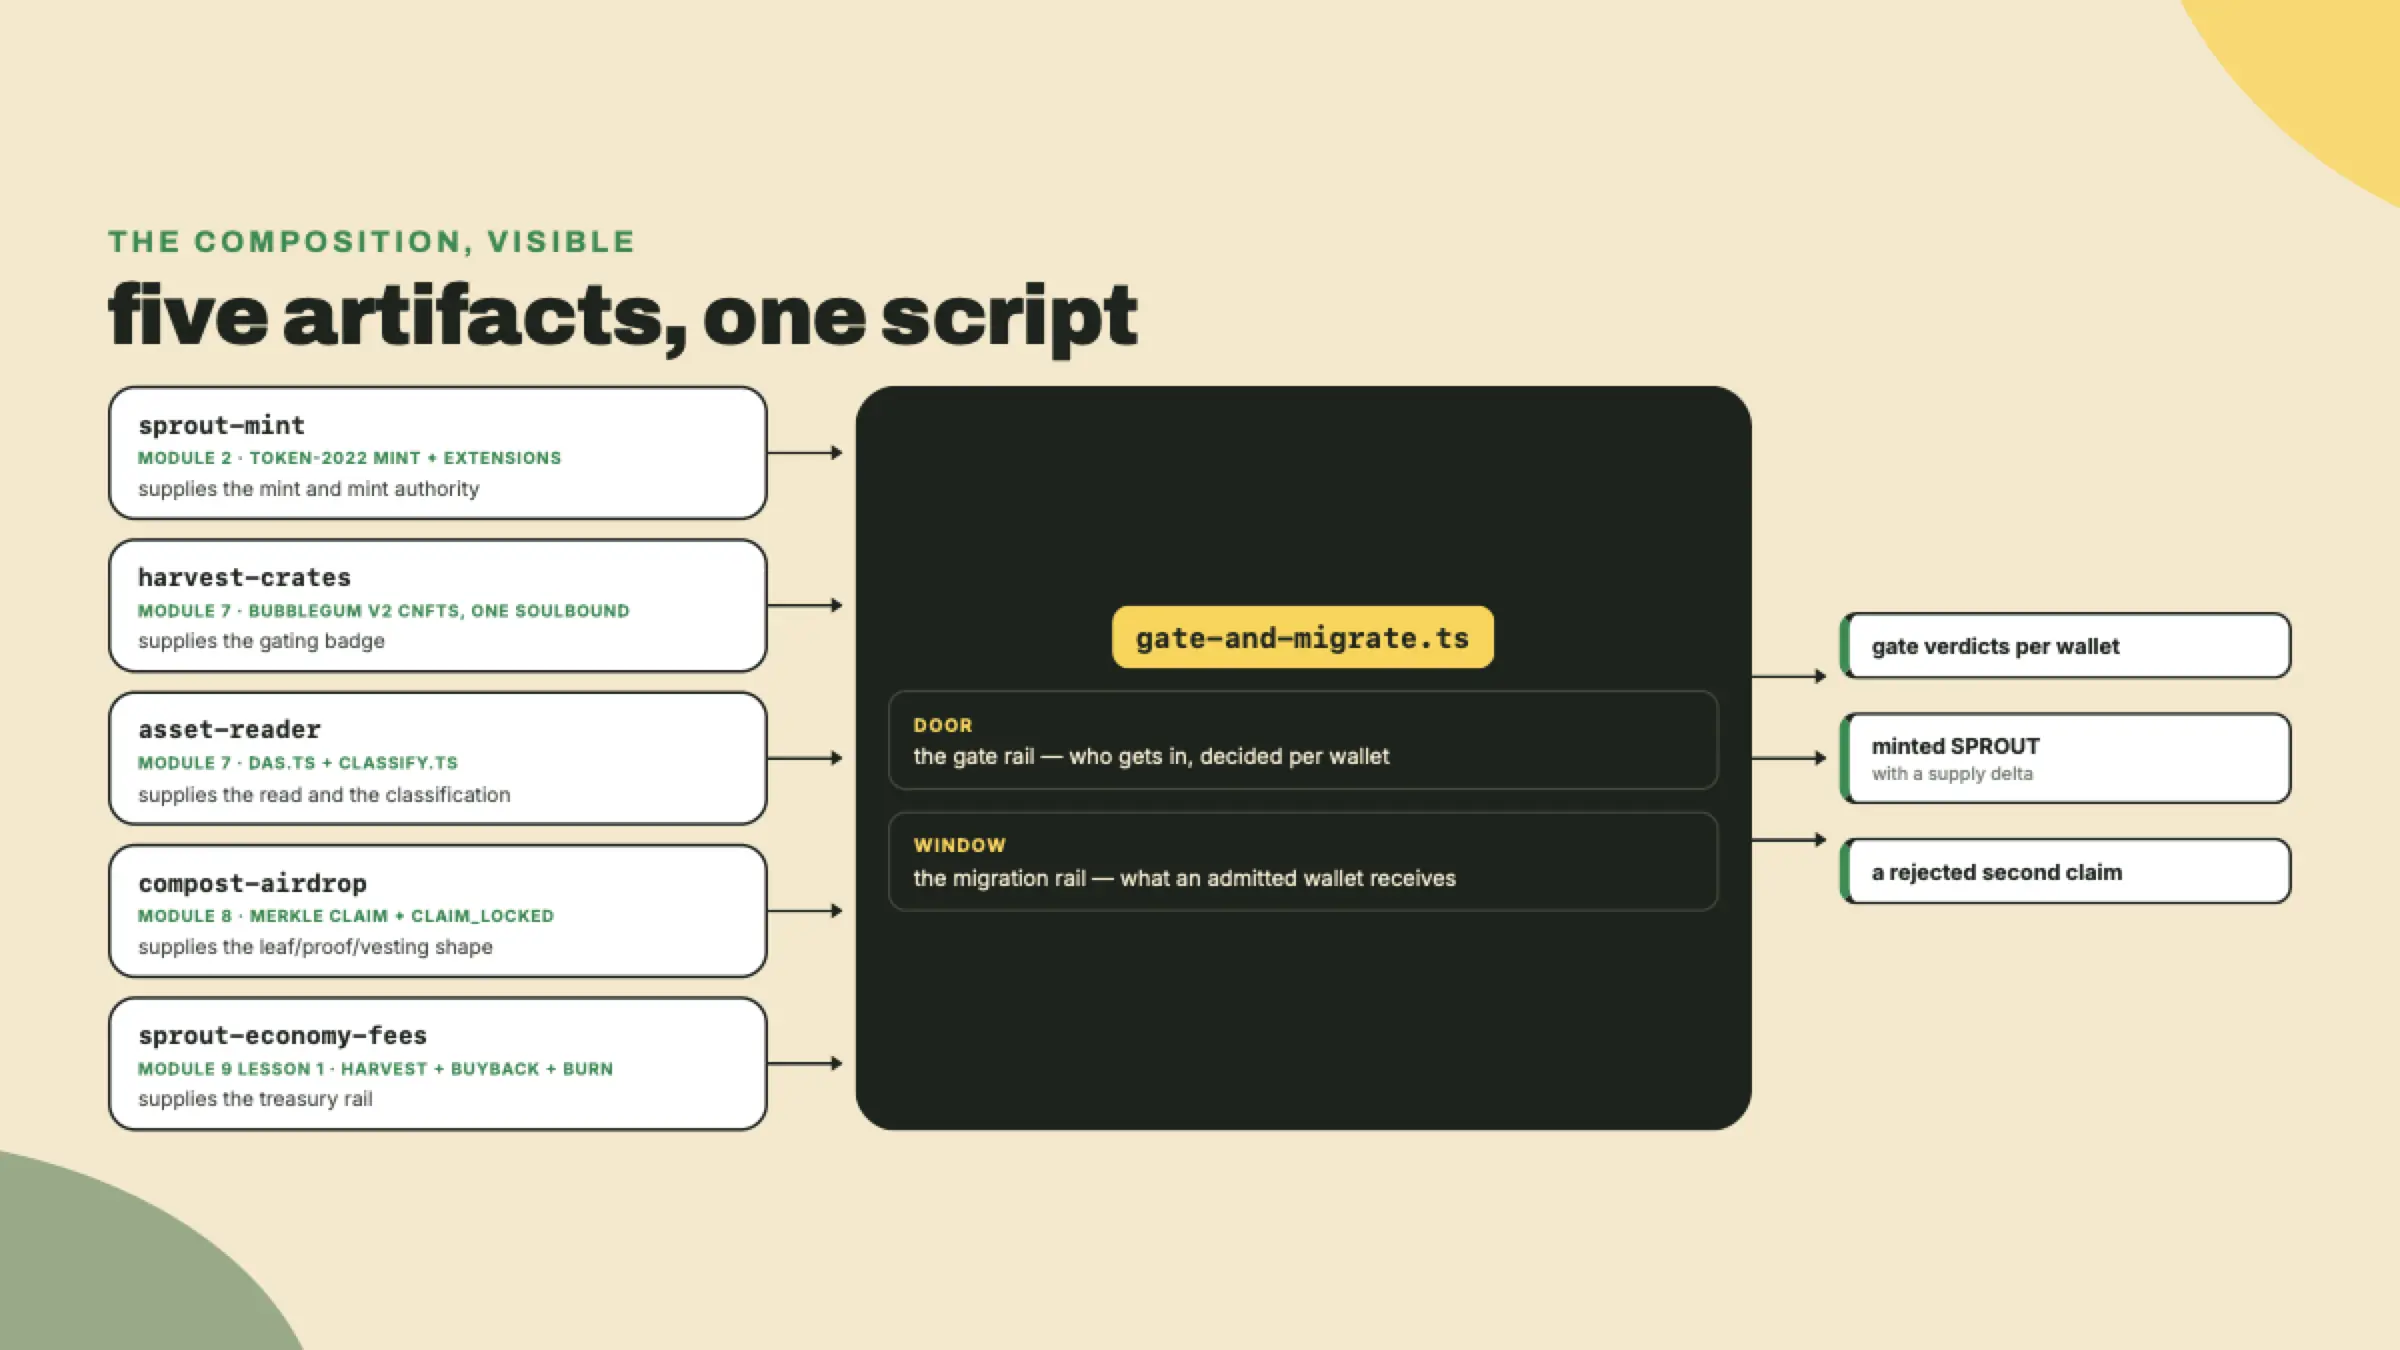Viewport: 2400px width, 1350px height.
Task: Select the 'minted SPROUT' output title
Action: 1955,746
